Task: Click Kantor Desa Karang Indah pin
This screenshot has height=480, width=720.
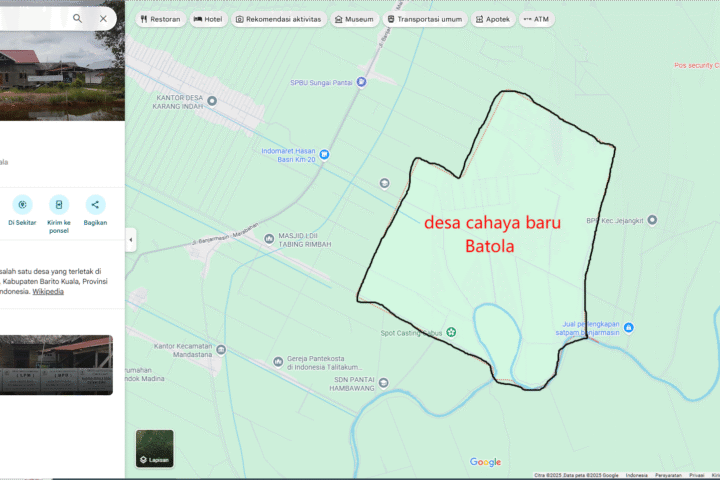Action: pos(212,101)
